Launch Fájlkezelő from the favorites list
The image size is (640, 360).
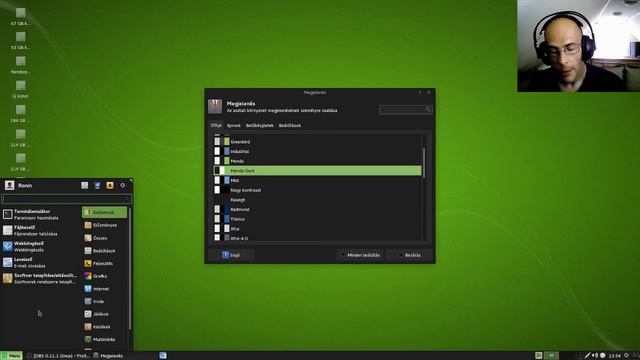point(40,230)
